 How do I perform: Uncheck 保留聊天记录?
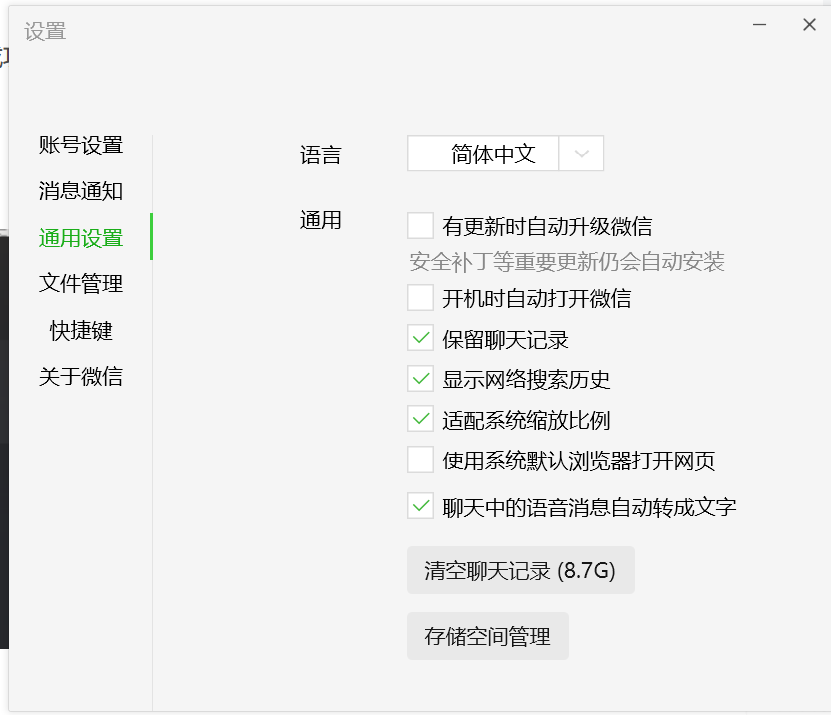click(420, 338)
